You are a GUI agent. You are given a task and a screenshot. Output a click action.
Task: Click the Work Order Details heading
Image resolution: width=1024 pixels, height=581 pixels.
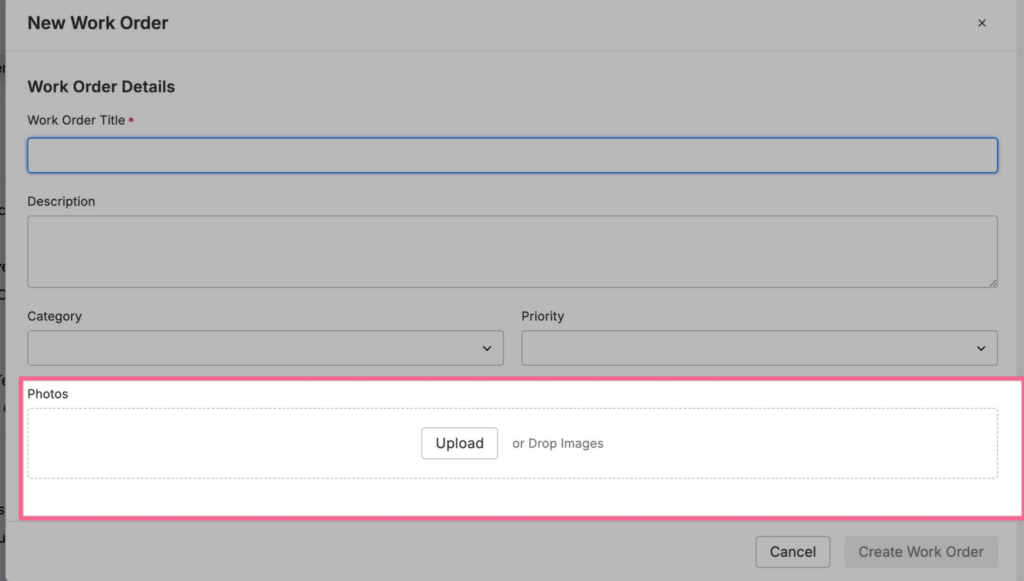point(101,87)
